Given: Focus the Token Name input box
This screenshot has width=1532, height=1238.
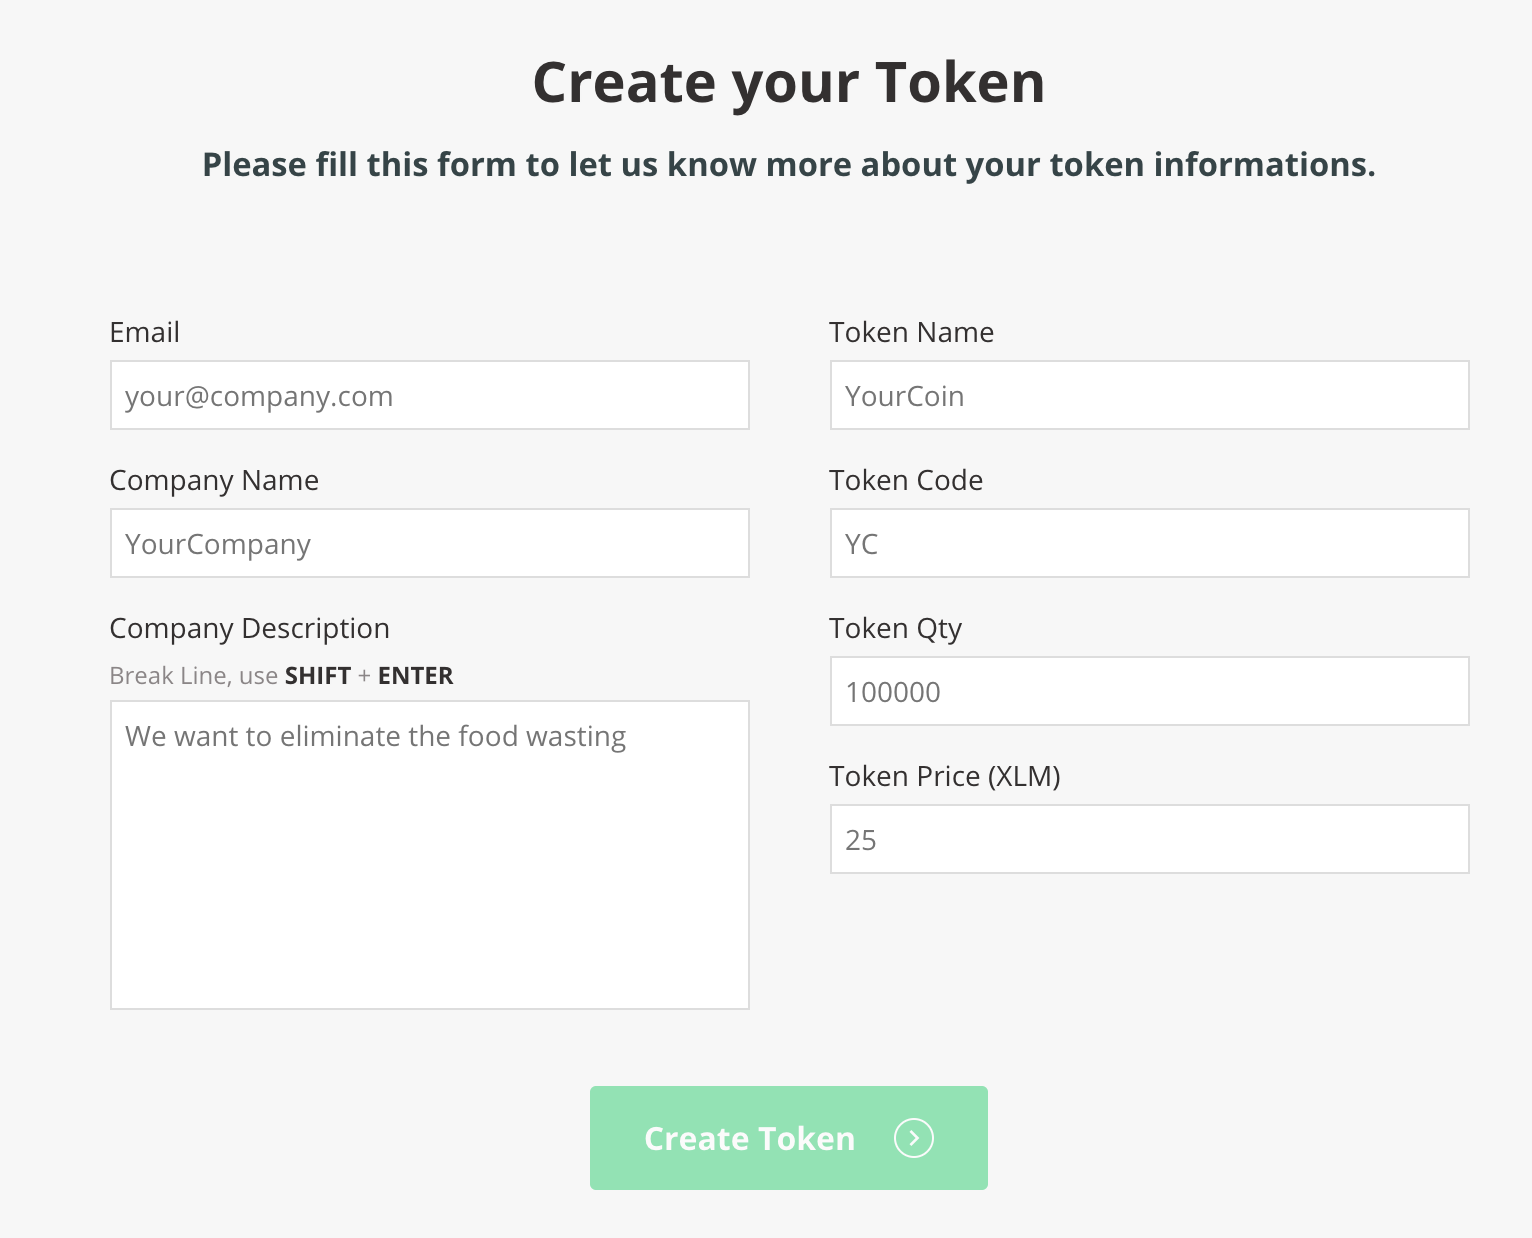Looking at the screenshot, I should click(1149, 396).
